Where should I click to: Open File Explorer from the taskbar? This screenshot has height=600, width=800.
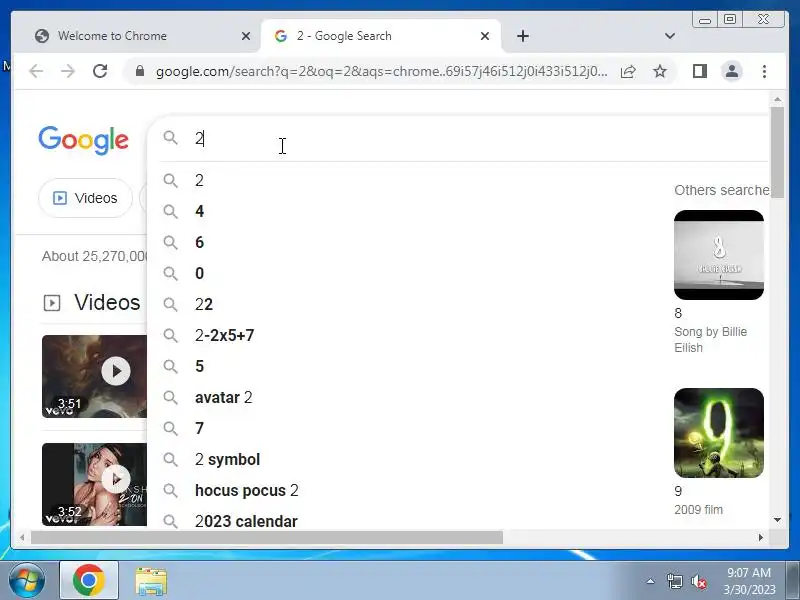click(151, 581)
